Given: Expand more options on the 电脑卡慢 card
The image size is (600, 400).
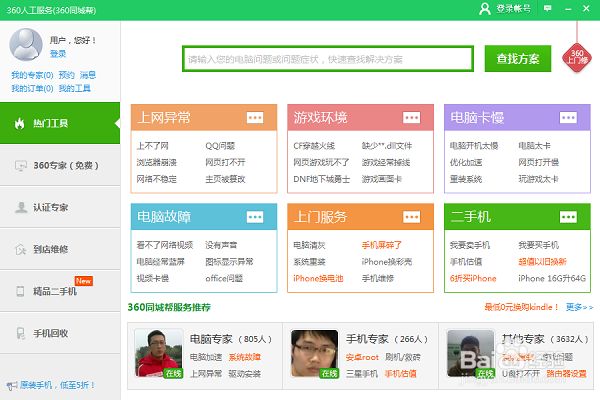Looking at the screenshot, I should [568, 118].
